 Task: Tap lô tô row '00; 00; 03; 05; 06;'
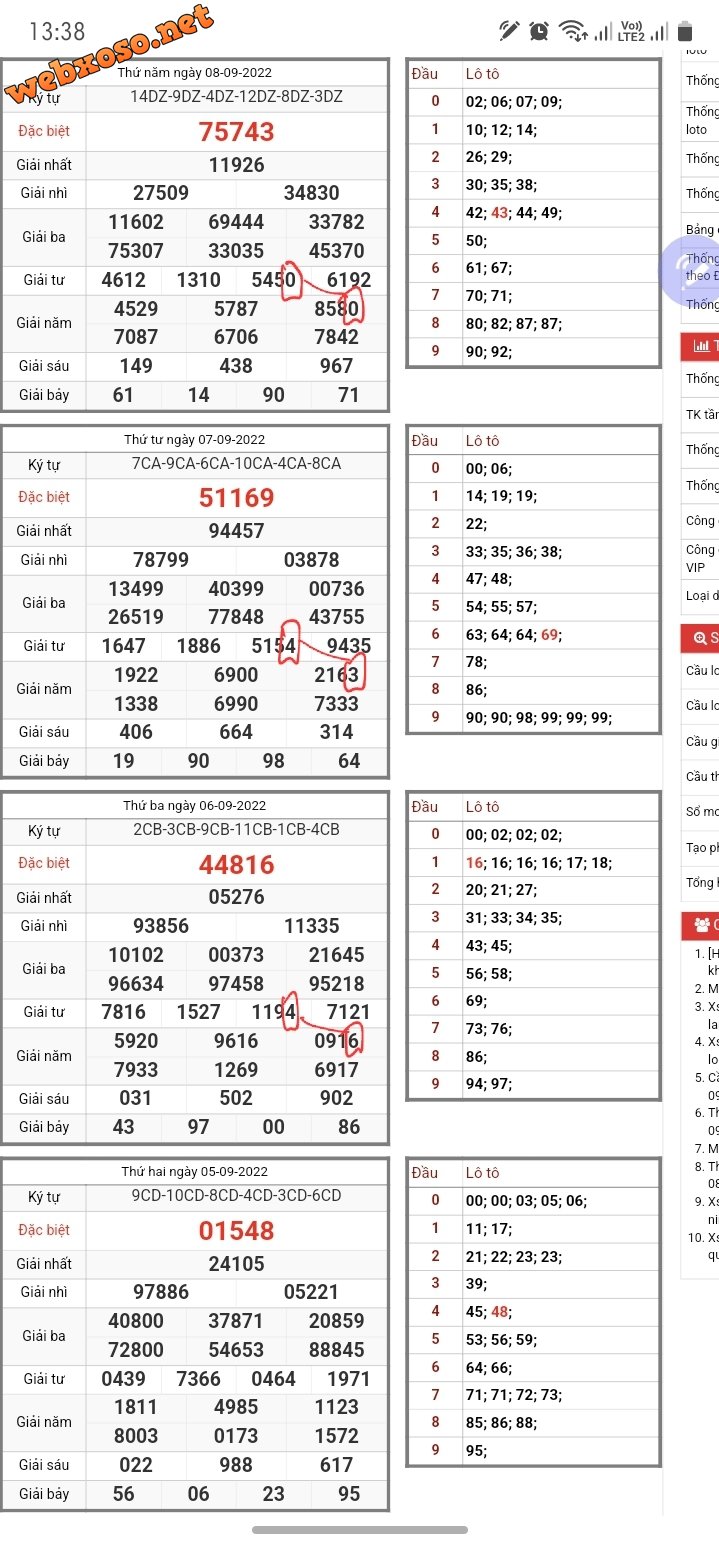[526, 1200]
